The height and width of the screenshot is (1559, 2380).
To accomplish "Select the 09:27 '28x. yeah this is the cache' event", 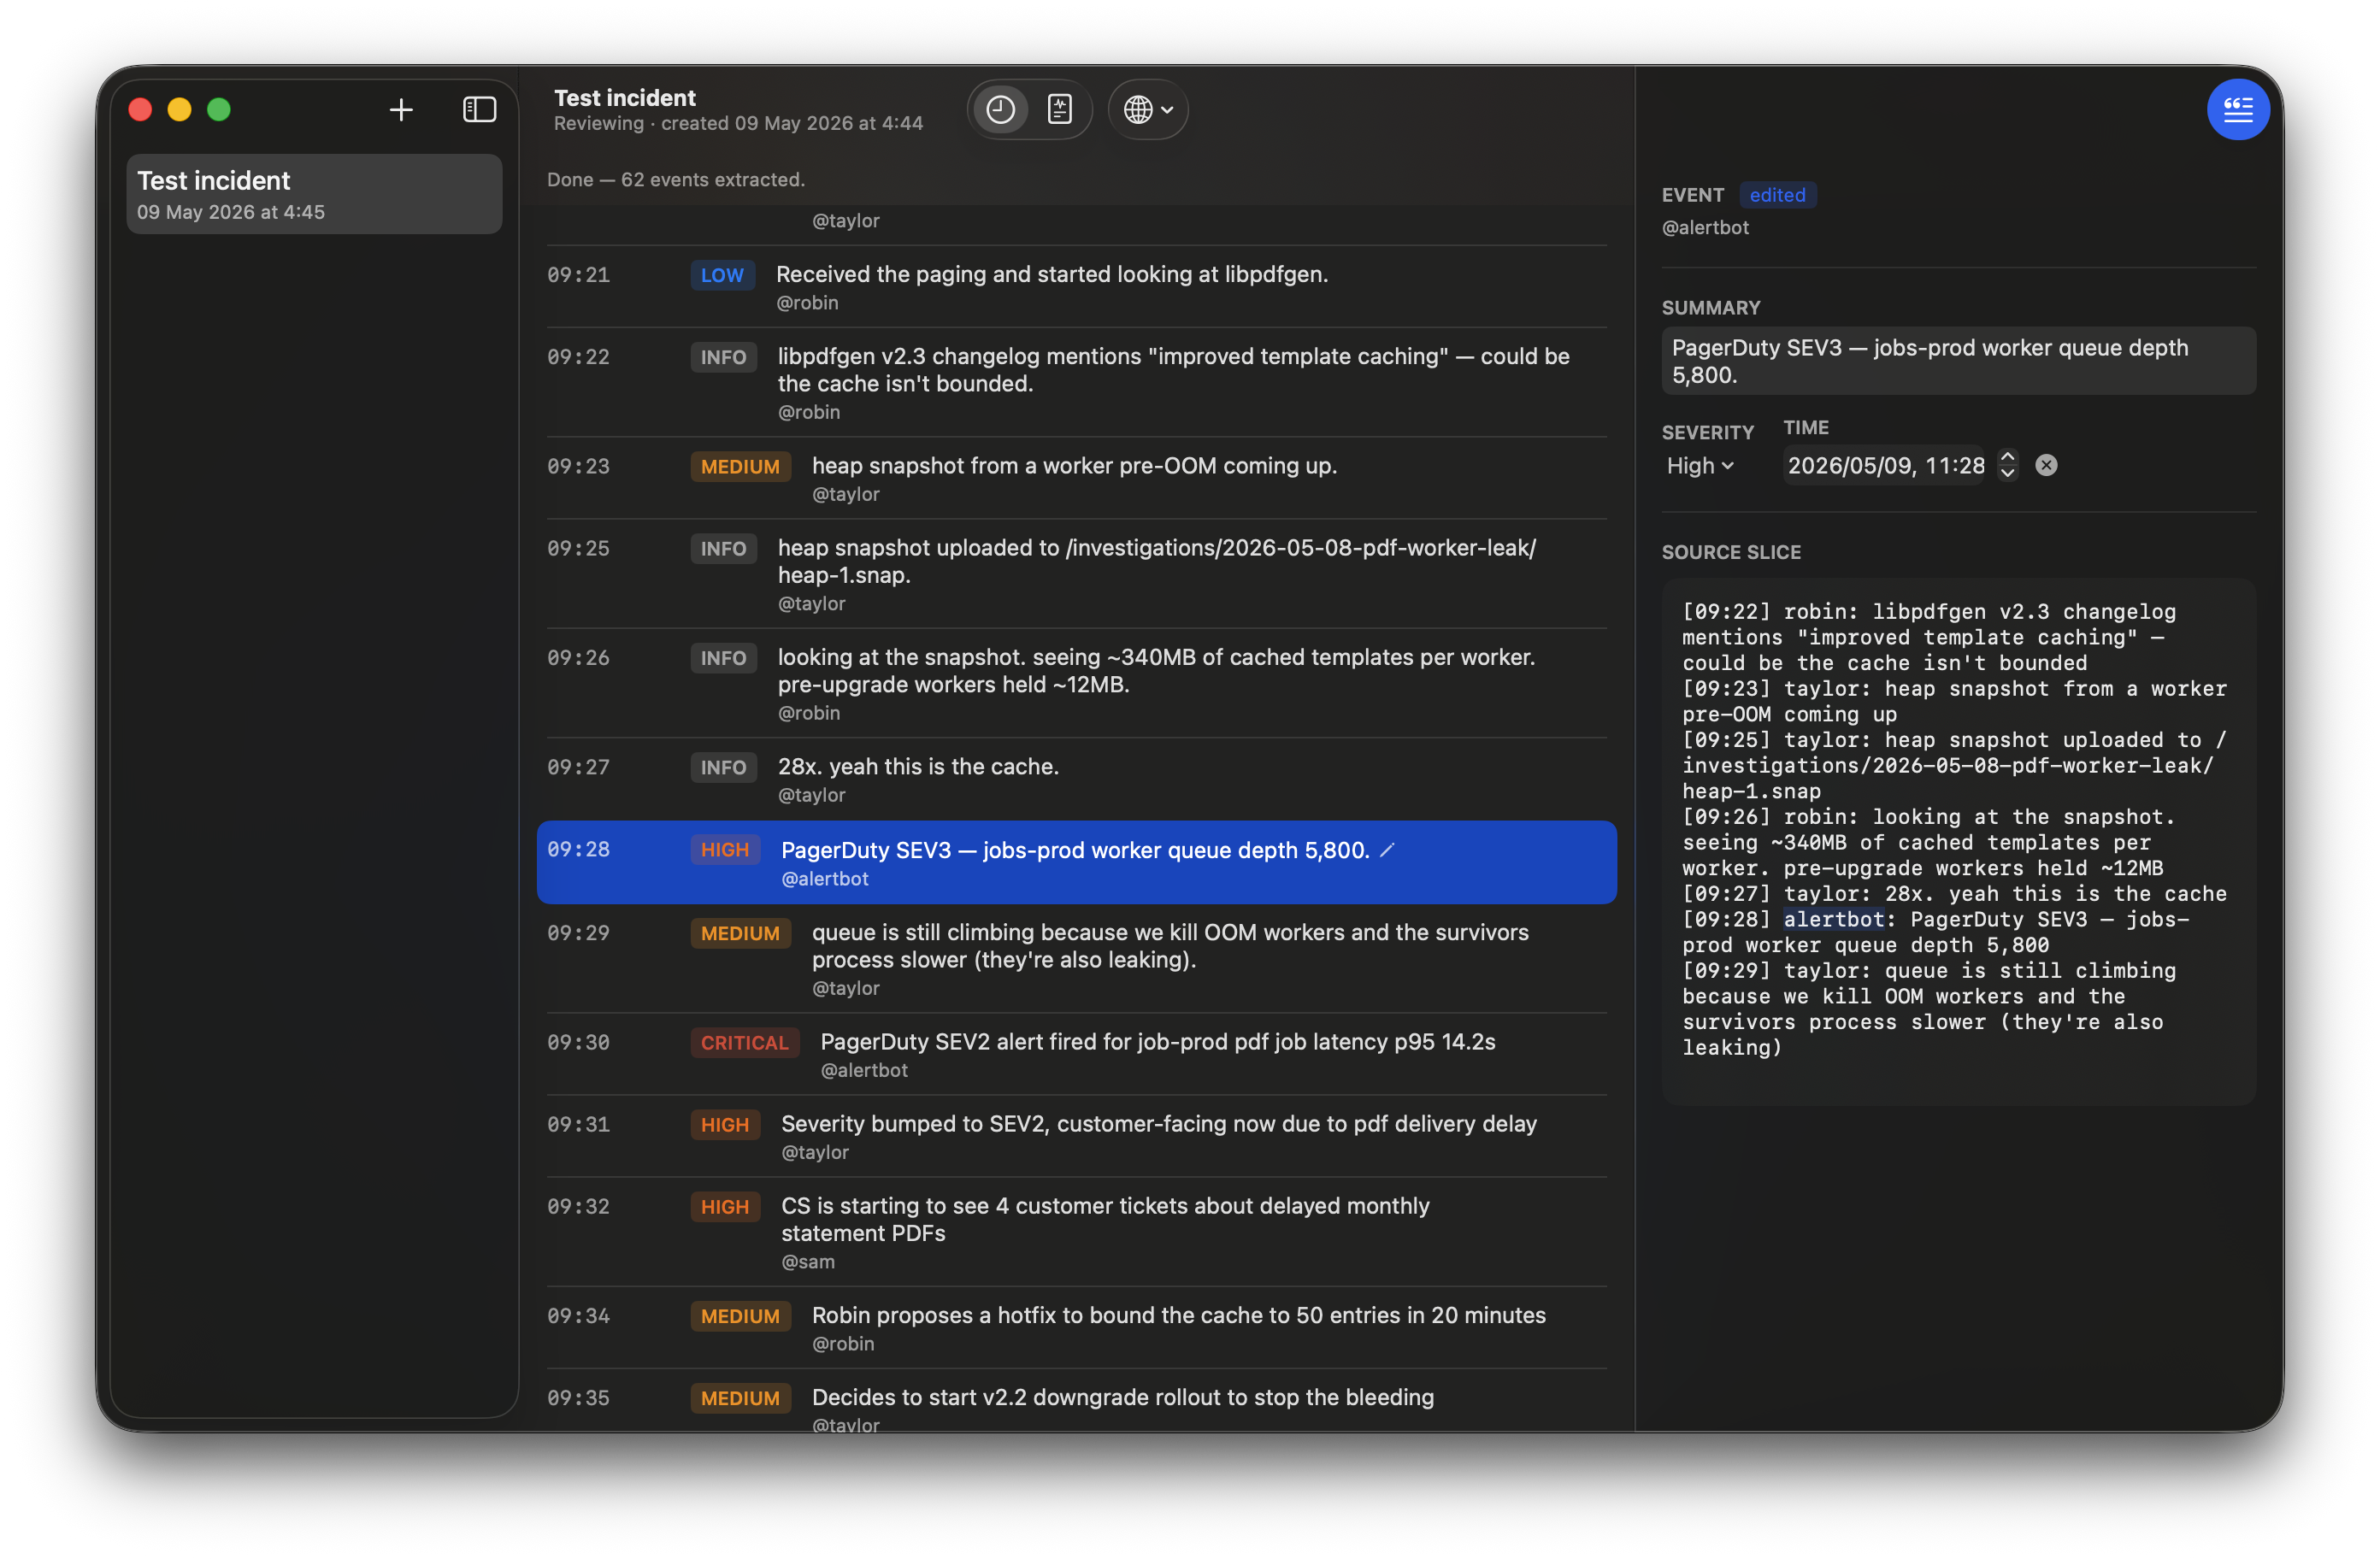I will [1076, 780].
